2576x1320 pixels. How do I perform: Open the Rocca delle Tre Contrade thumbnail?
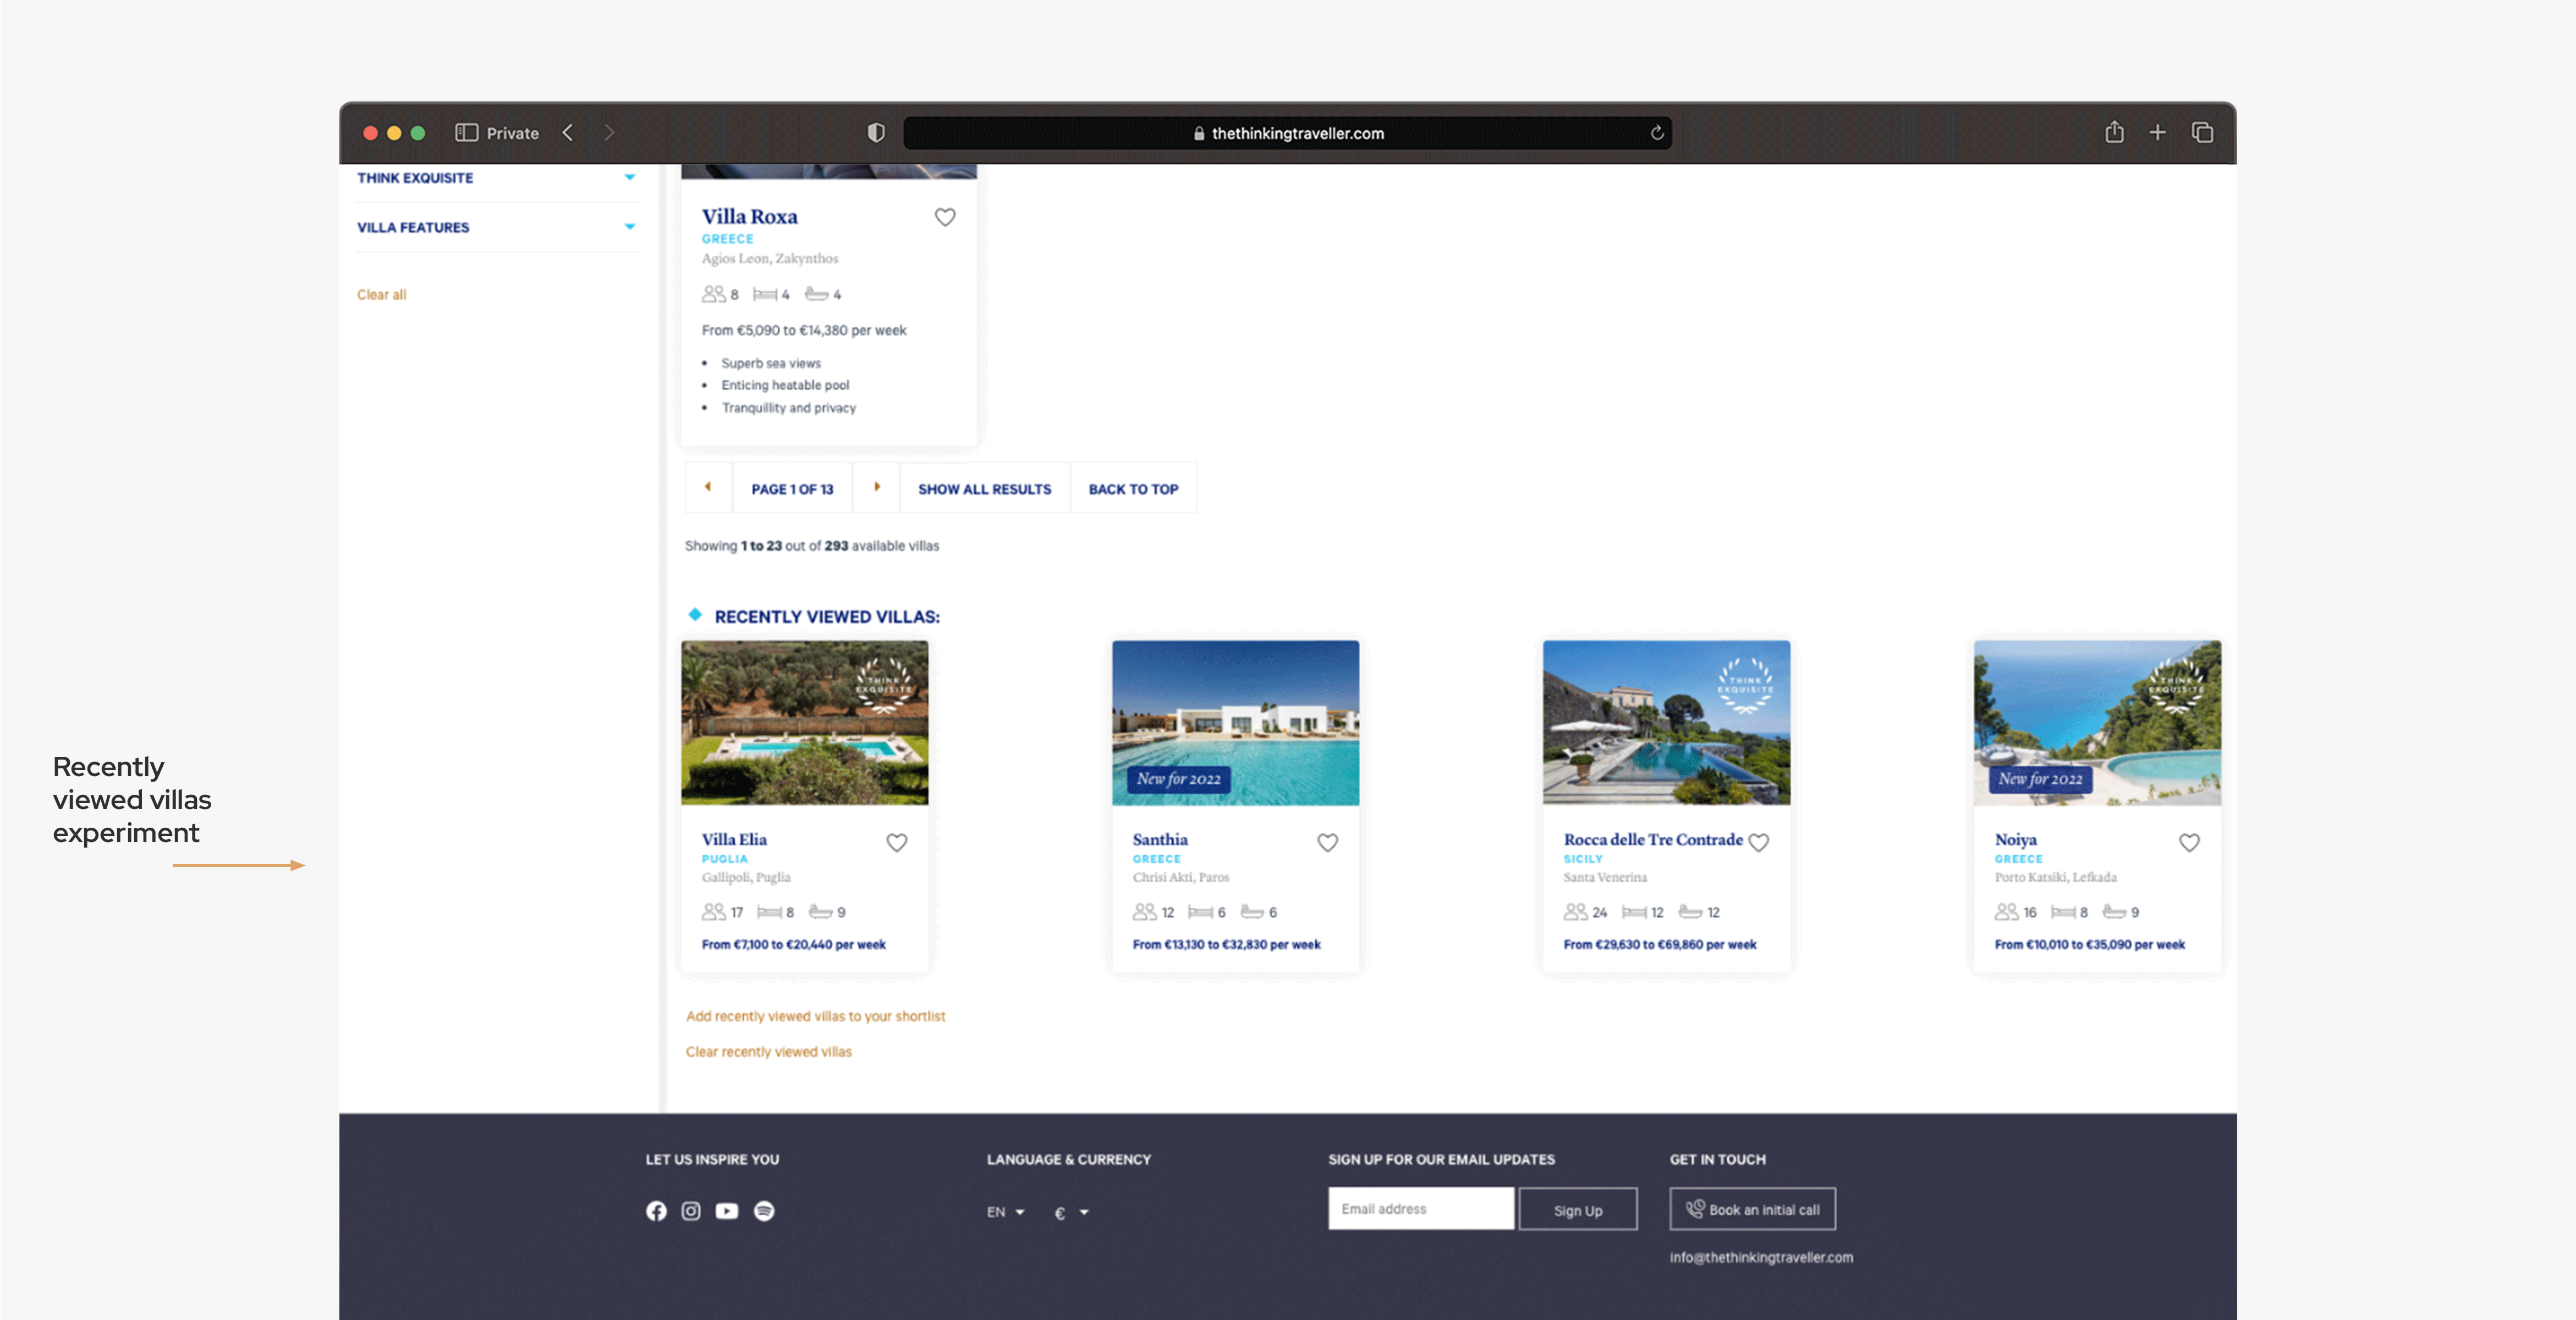tap(1666, 723)
